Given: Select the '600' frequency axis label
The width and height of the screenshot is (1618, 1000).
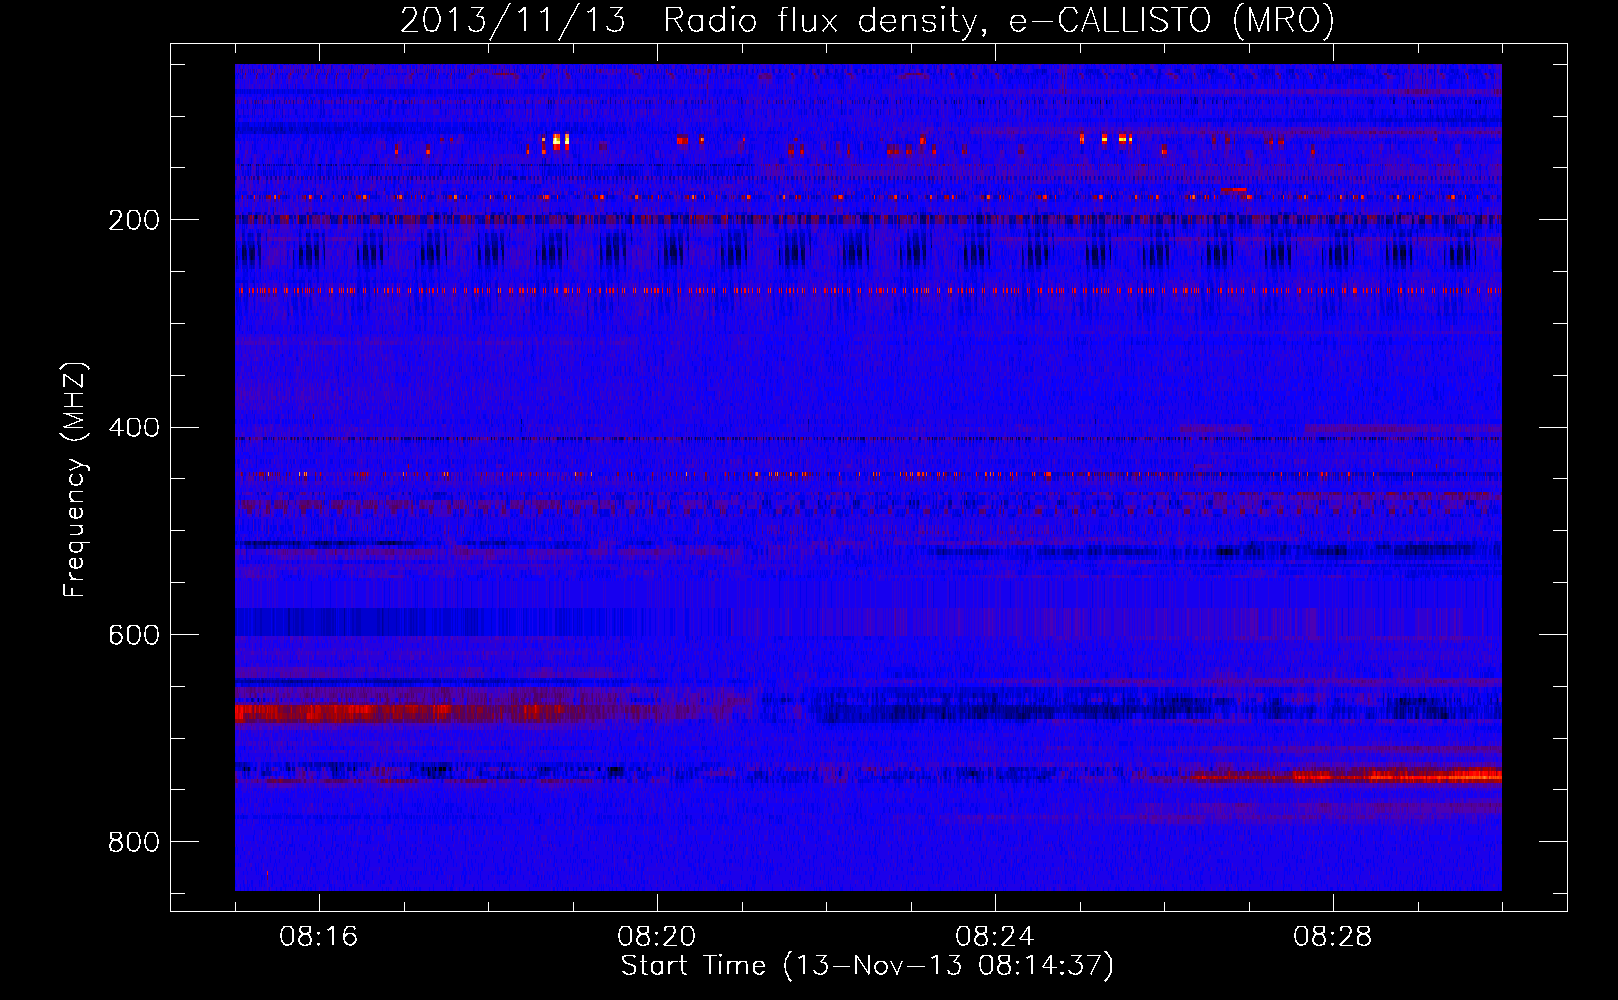Looking at the screenshot, I should (134, 635).
